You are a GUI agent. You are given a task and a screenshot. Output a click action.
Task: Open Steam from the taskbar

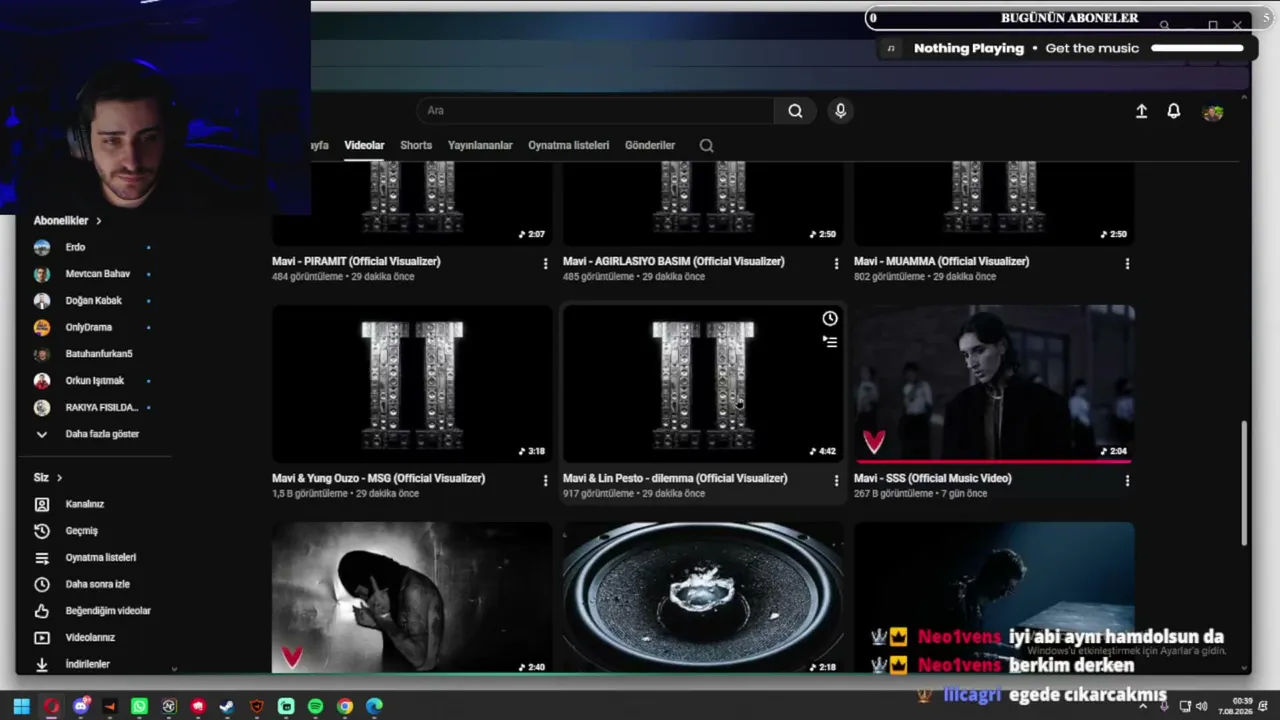pyautogui.click(x=227, y=707)
